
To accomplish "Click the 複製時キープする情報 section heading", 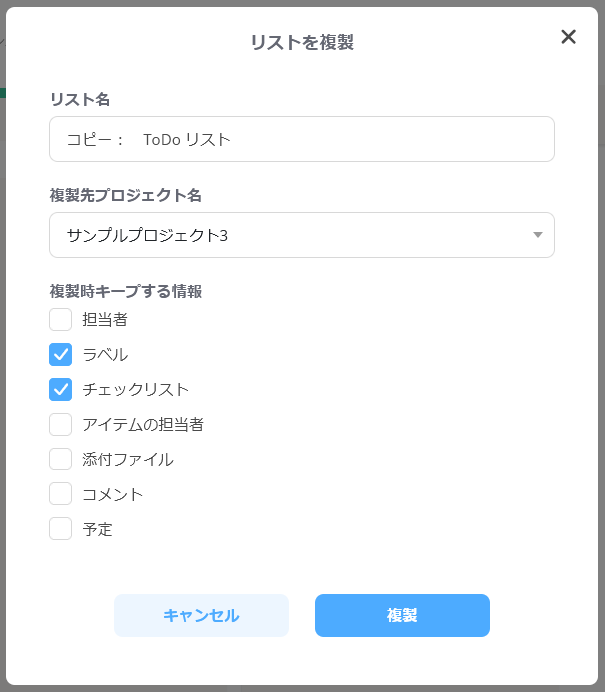I will tap(126, 291).
